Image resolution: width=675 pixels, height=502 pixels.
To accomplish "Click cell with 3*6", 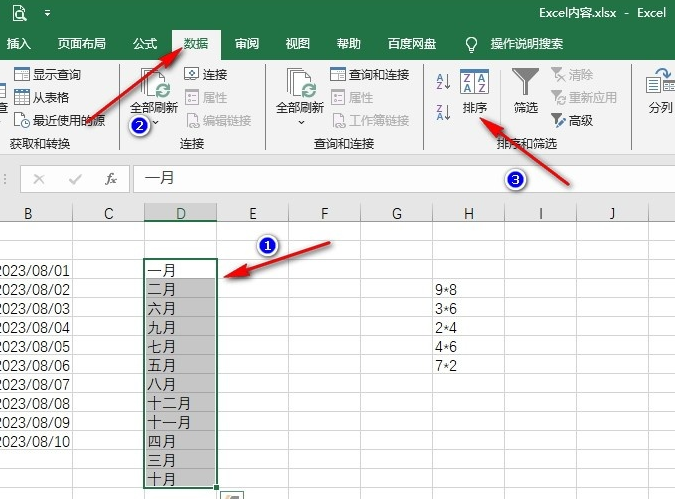I will click(468, 308).
